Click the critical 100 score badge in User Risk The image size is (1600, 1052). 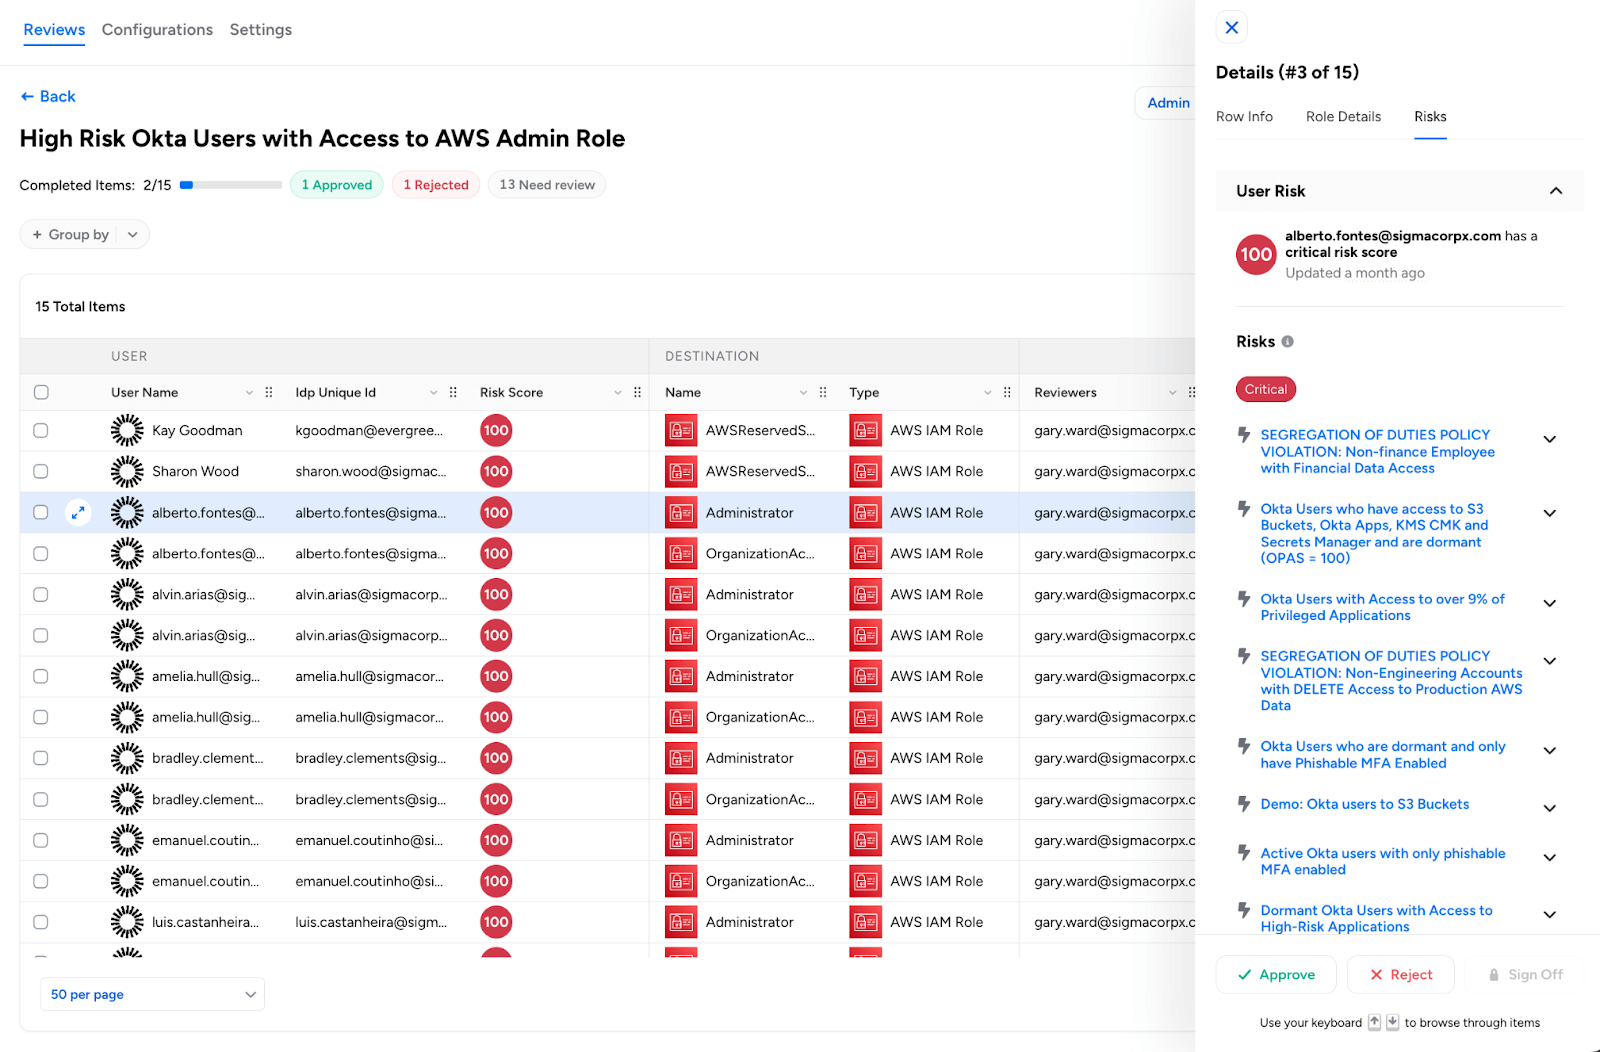[x=1256, y=255]
